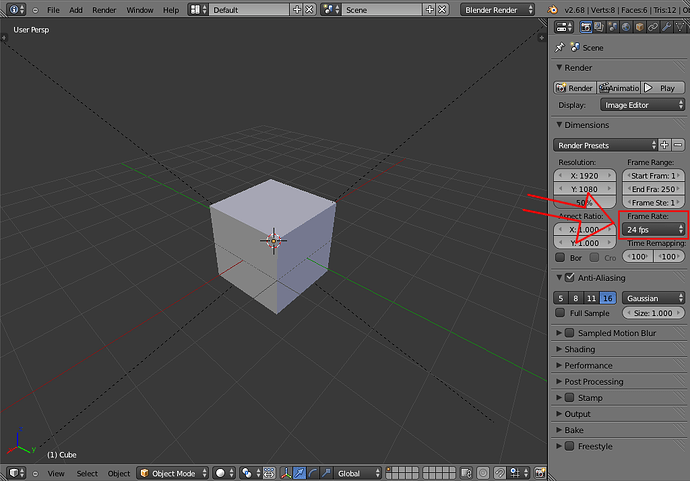Enable proportional editing mode
Screen dimensions: 690x481
click(483, 473)
